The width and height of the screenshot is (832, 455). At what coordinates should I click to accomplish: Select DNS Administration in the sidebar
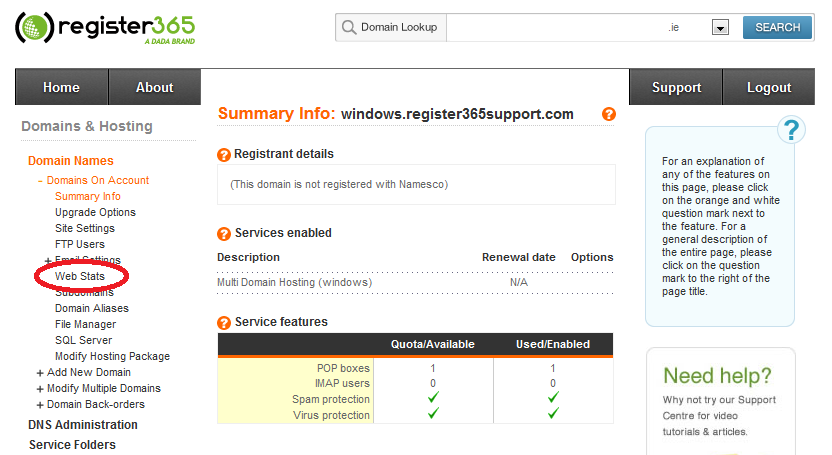(83, 425)
